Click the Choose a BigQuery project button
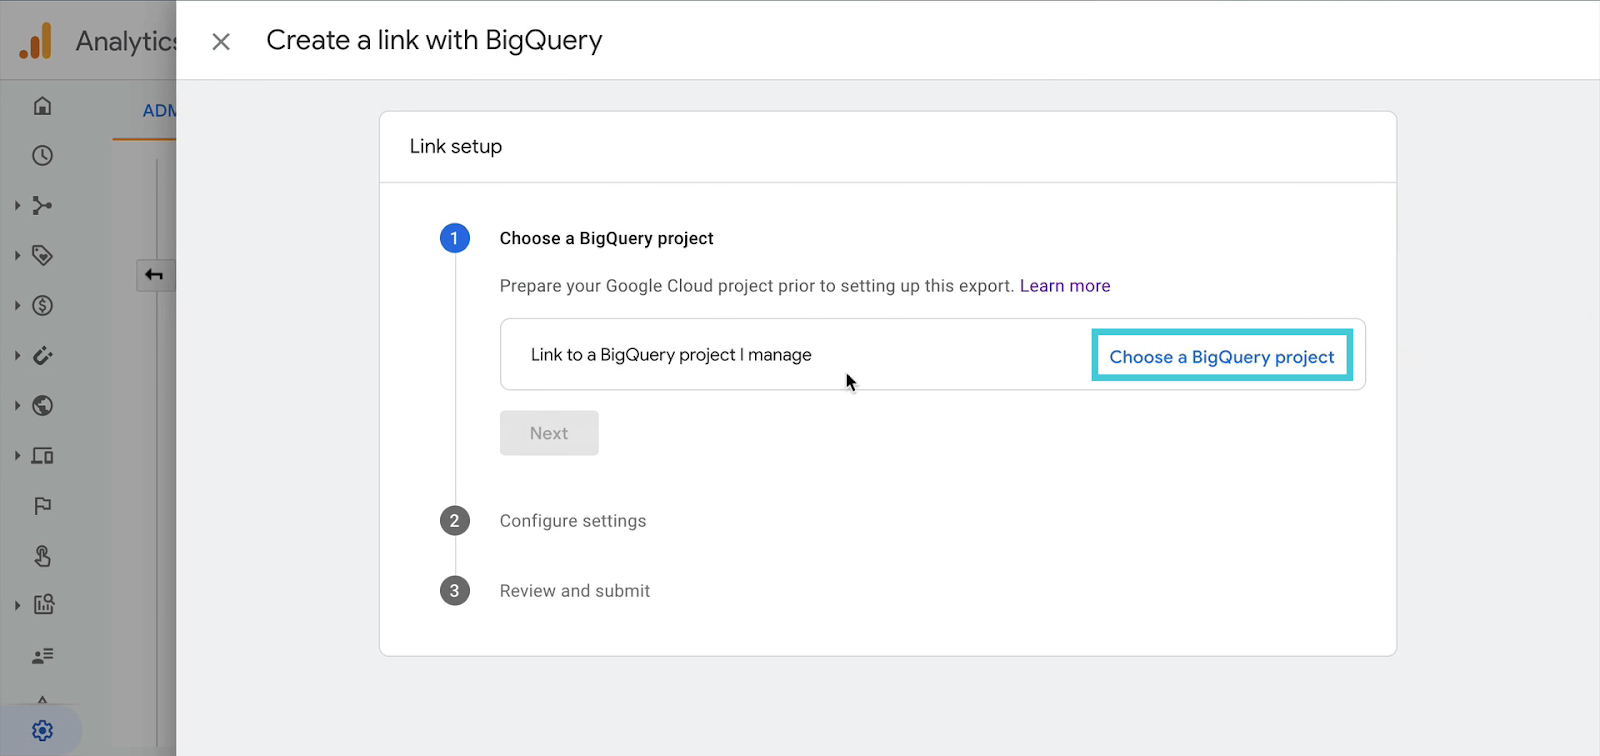 click(x=1222, y=356)
